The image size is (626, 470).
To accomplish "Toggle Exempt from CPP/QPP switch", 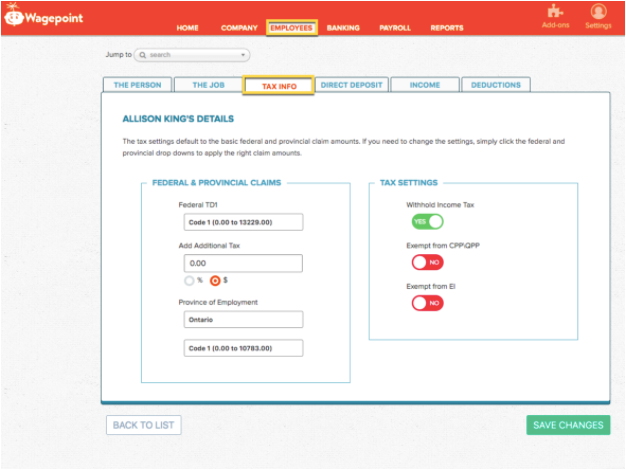I will (428, 262).
